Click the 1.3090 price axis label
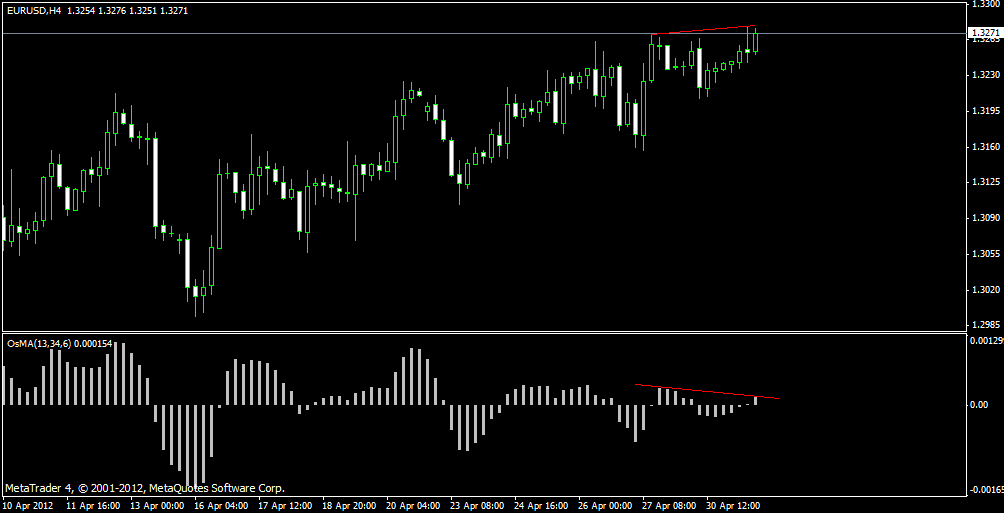This screenshot has height=513, width=1004. tap(985, 218)
